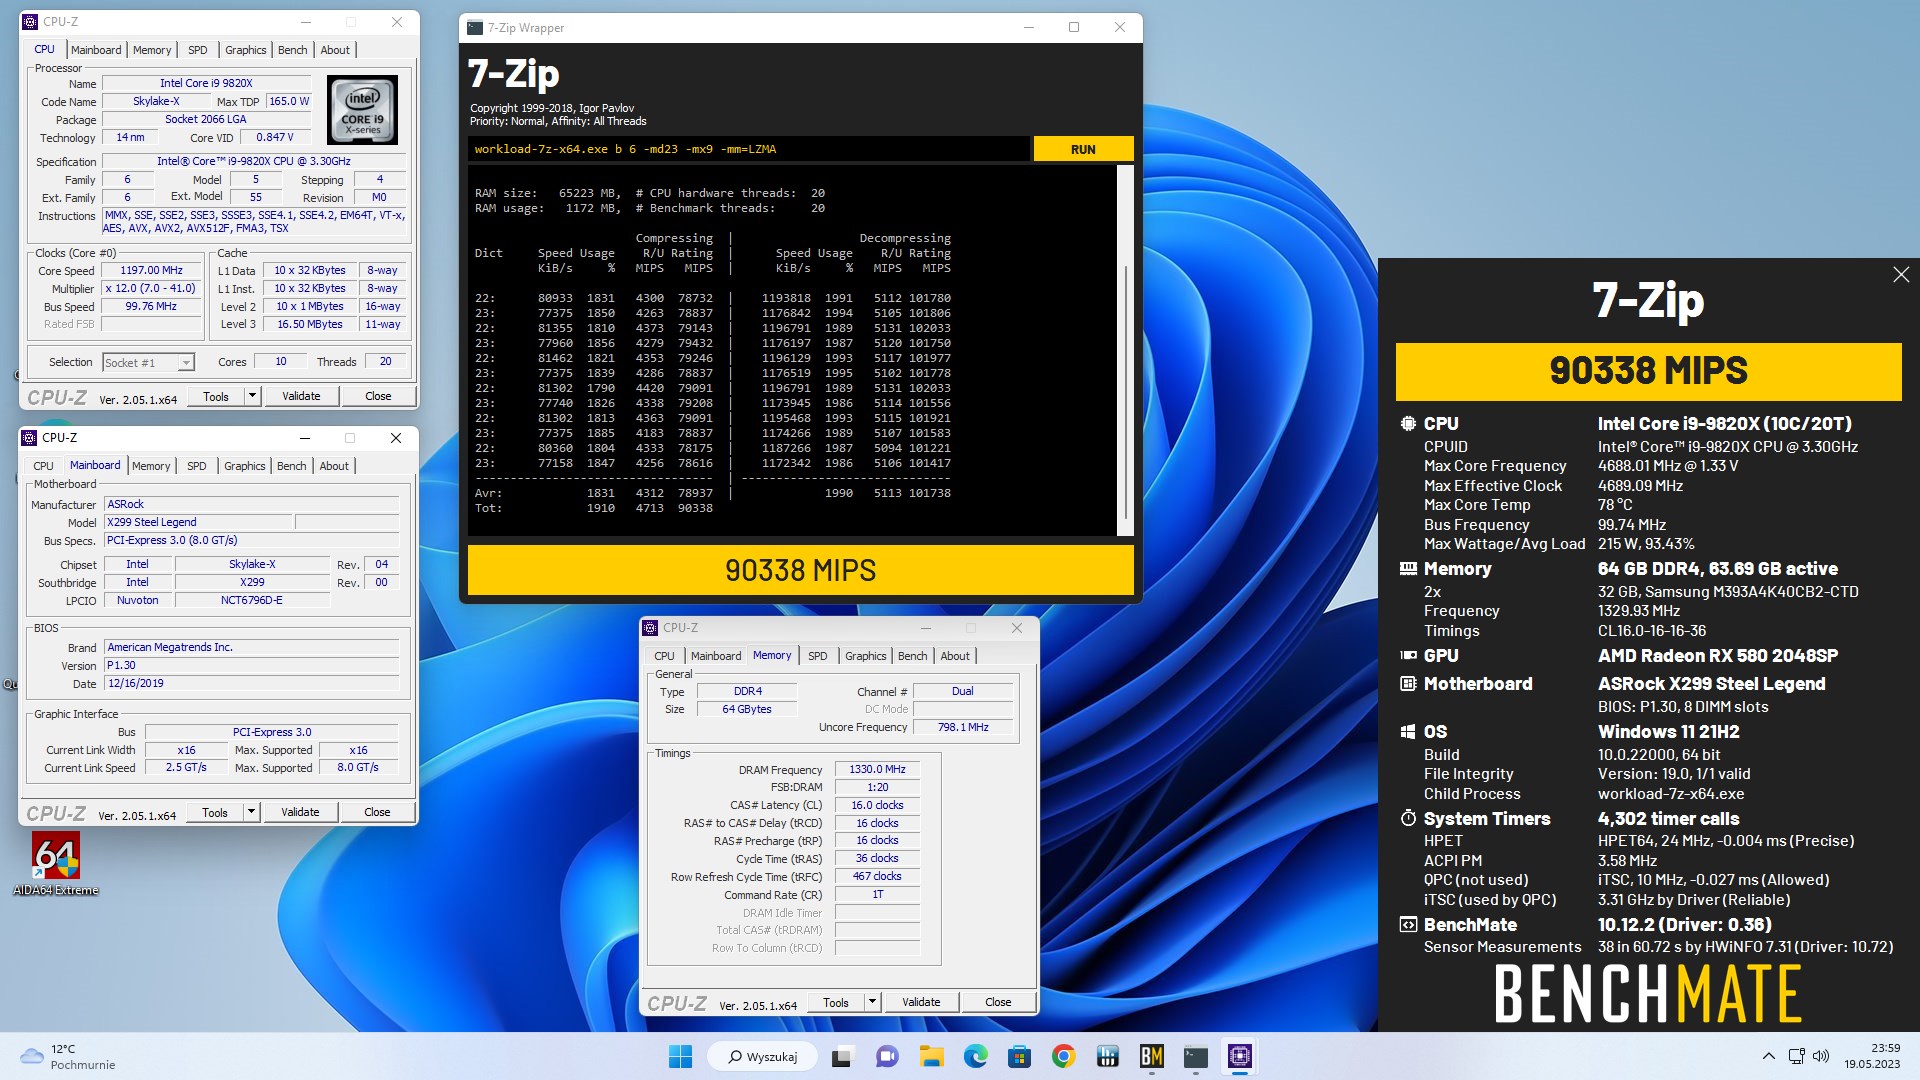Select the Uncore Frequency 798.1 MHz value
Viewport: 1920px width, 1080px height.
963,727
